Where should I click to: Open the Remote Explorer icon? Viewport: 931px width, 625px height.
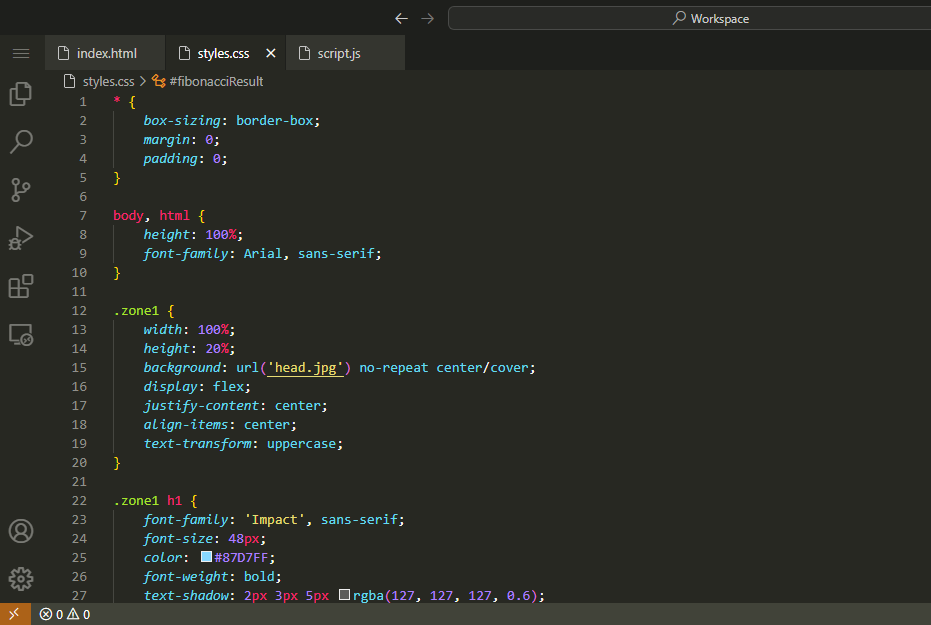point(21,335)
